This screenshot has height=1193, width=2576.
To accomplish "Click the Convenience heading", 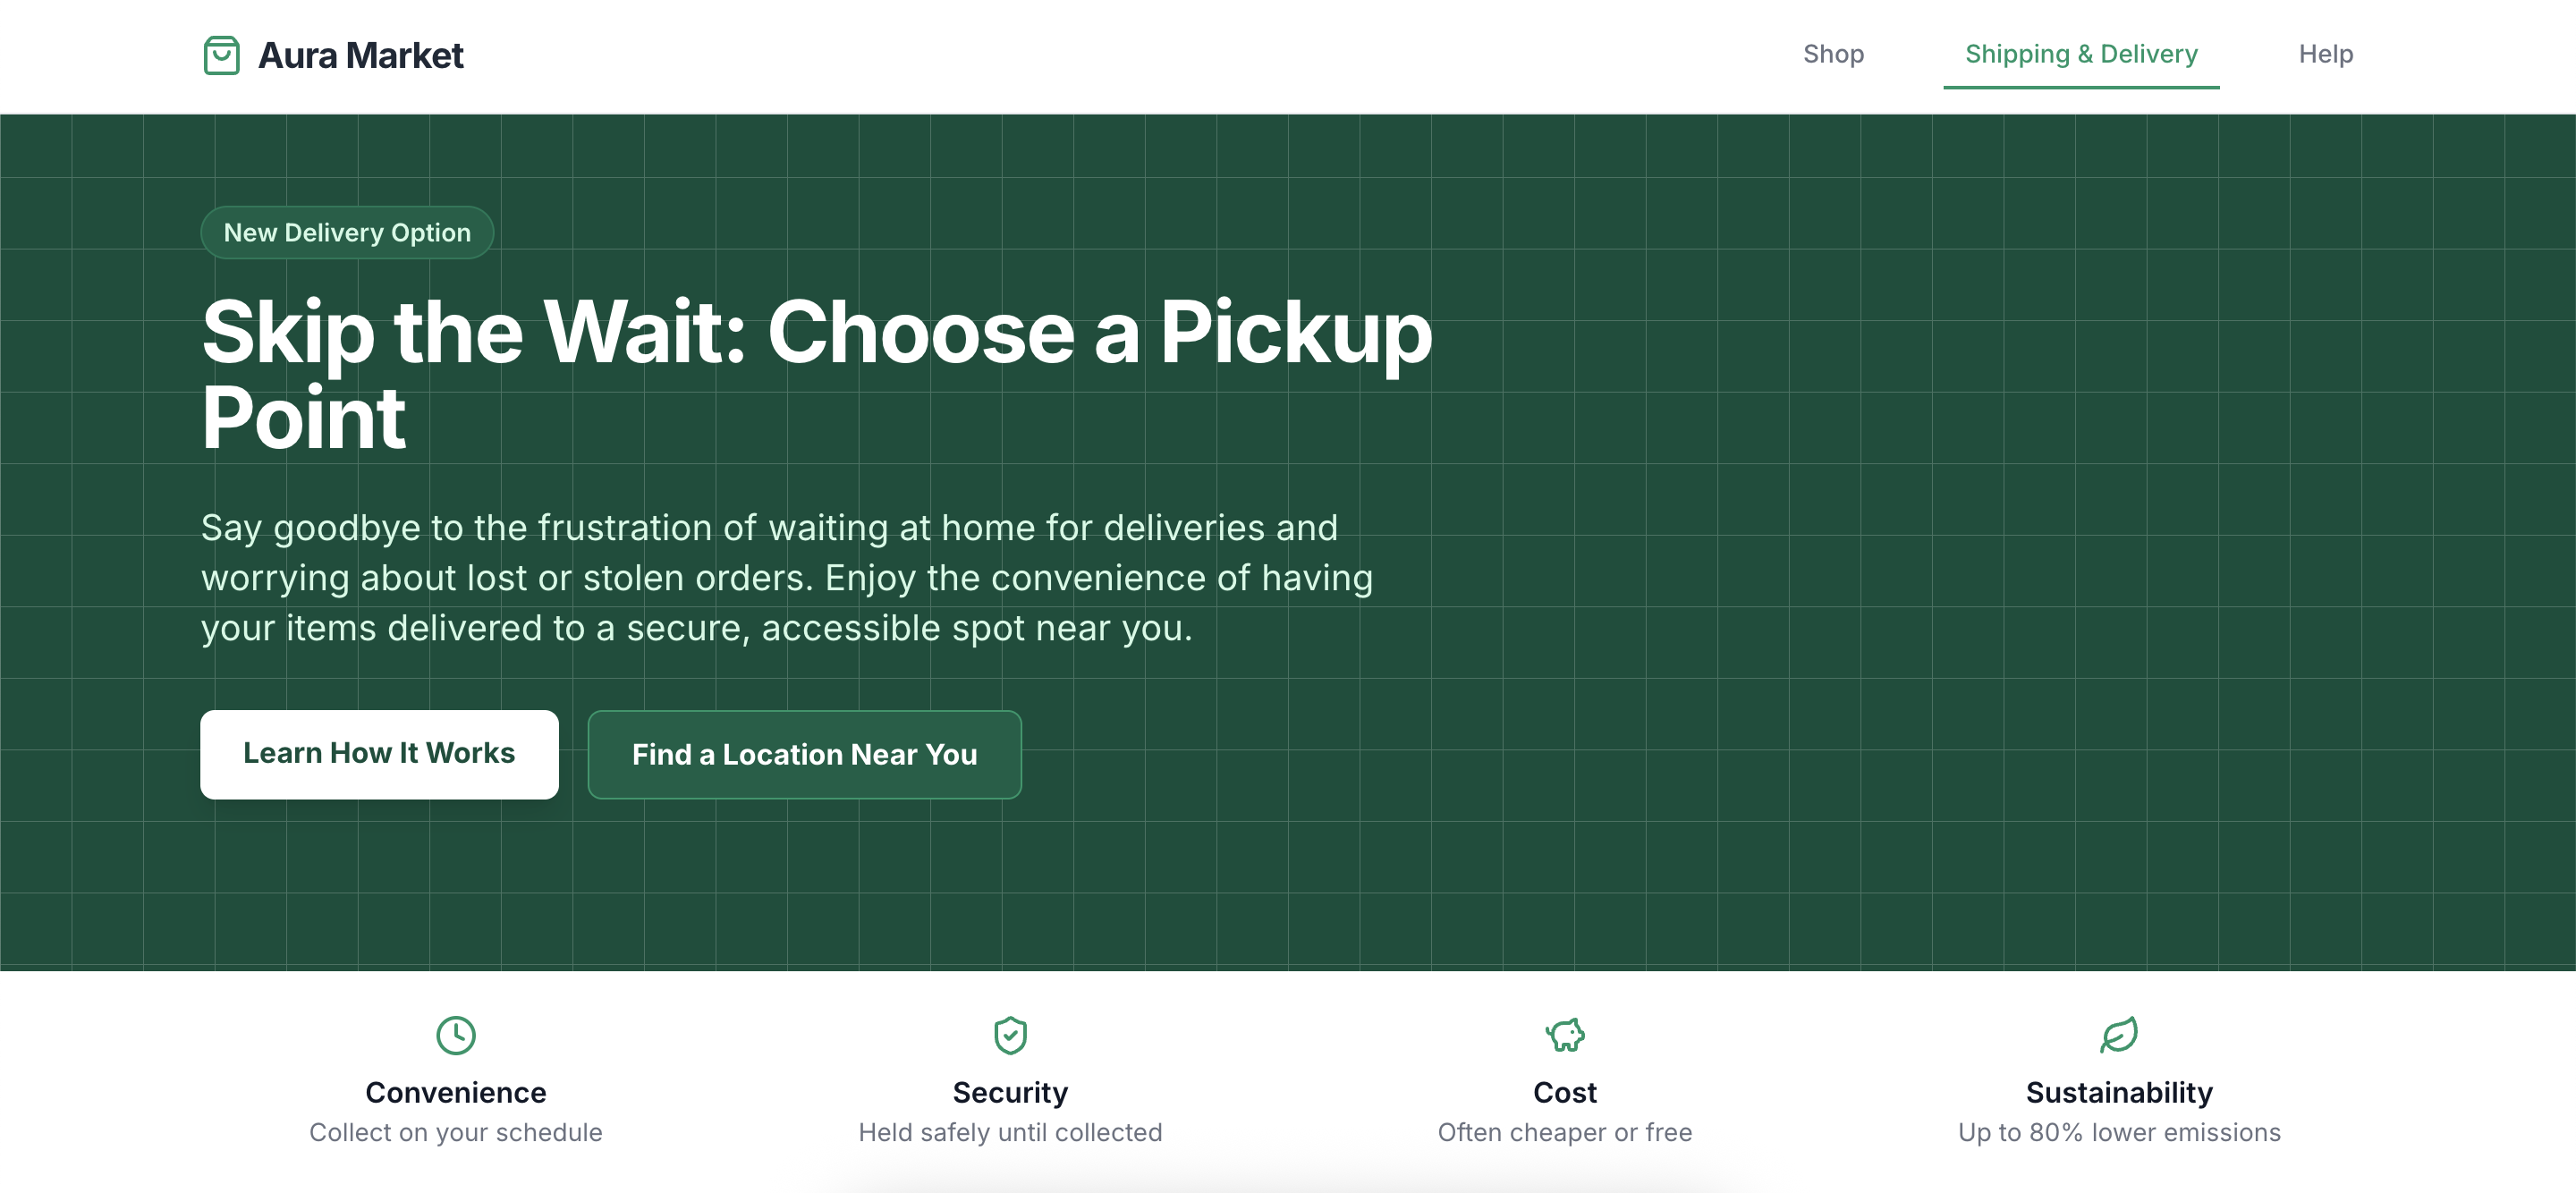I will click(x=456, y=1092).
